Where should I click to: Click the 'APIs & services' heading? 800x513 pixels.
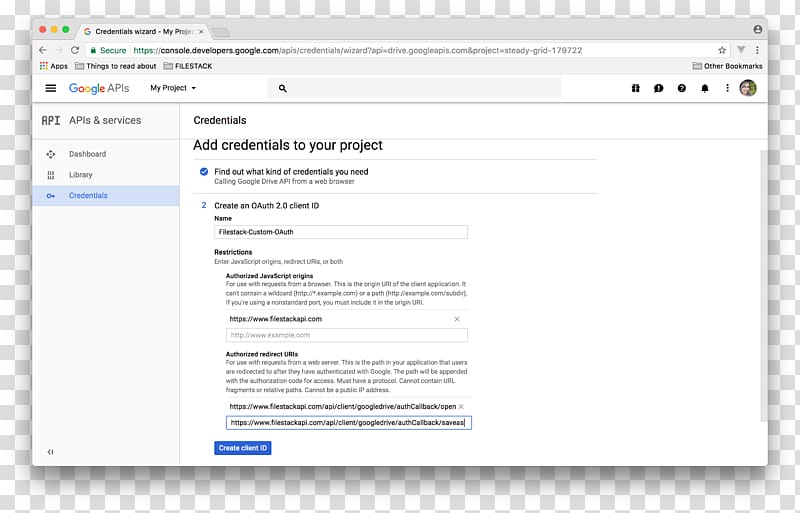(105, 120)
